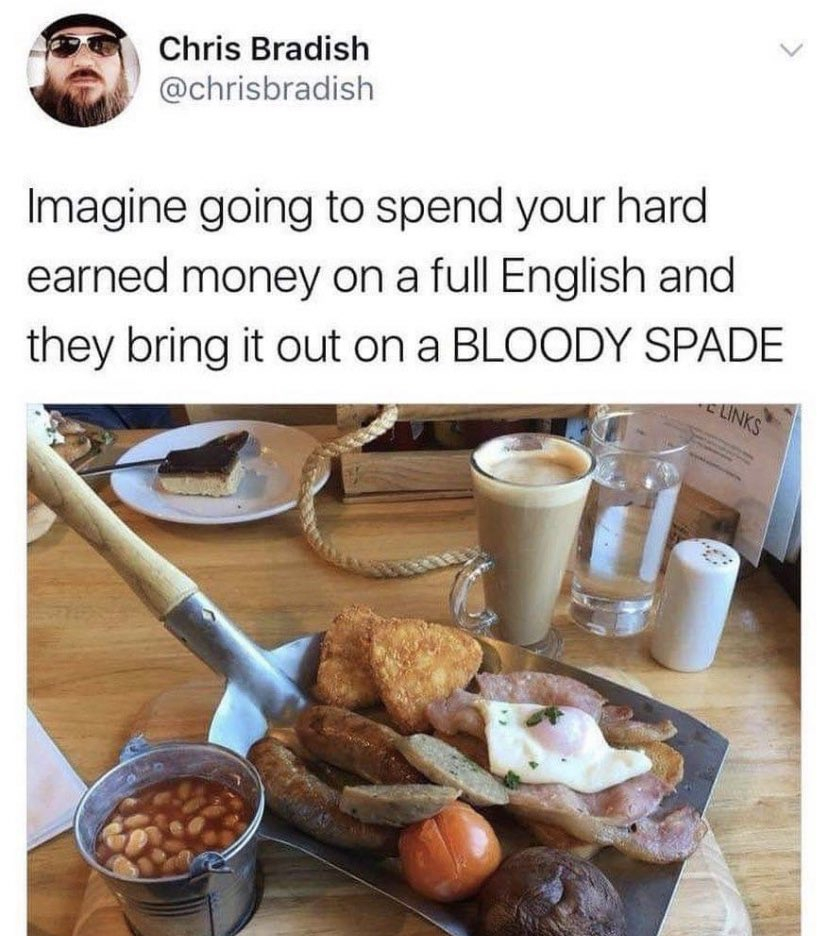
Task: Click the bucket of baked beans
Action: pyautogui.click(x=170, y=835)
